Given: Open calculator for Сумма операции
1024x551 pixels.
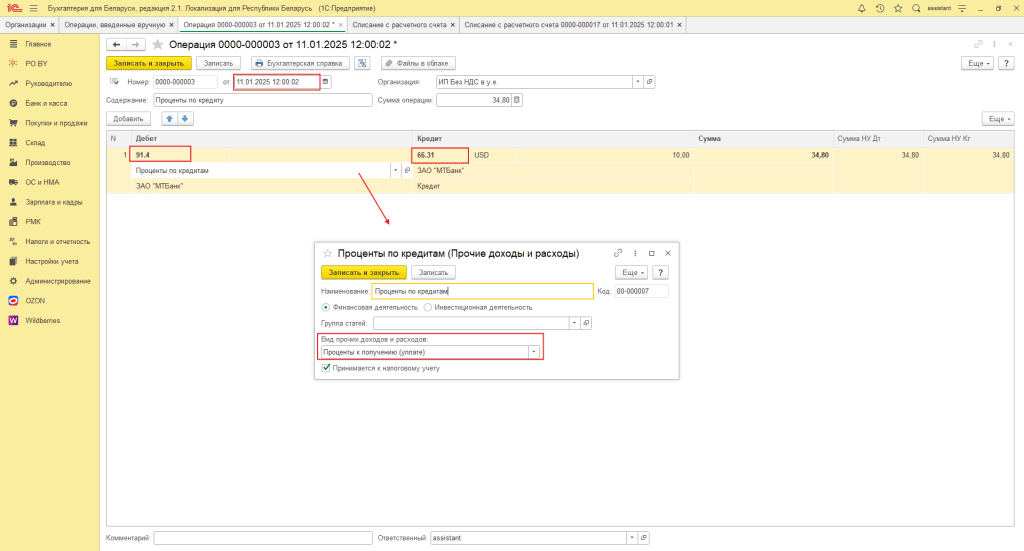Looking at the screenshot, I should point(517,101).
